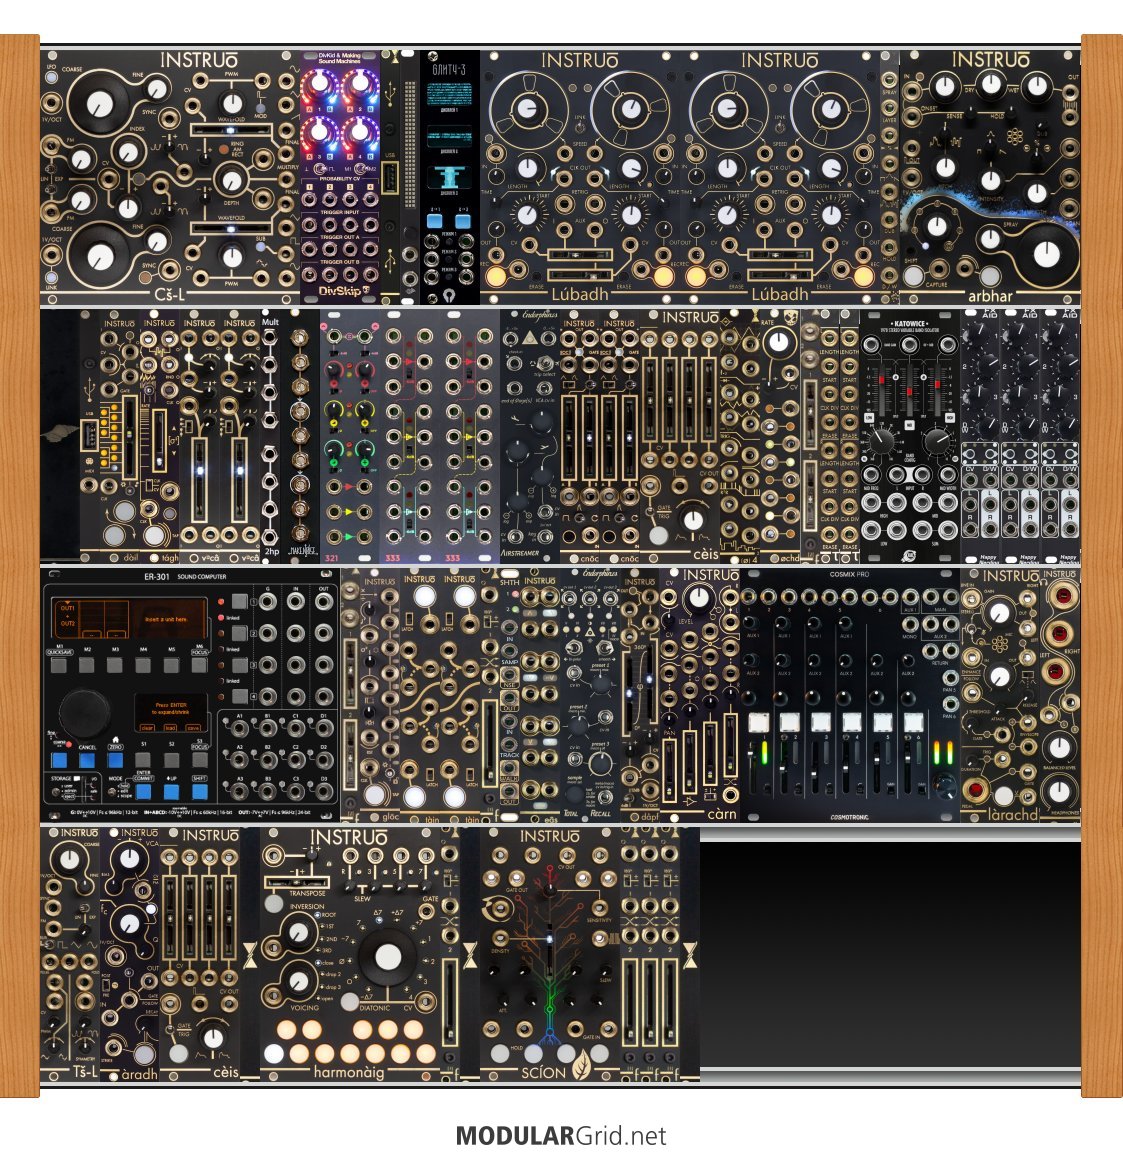This screenshot has width=1123, height=1157.
Task: Click the Cš-L upper coarse knob
Action: click(x=100, y=104)
